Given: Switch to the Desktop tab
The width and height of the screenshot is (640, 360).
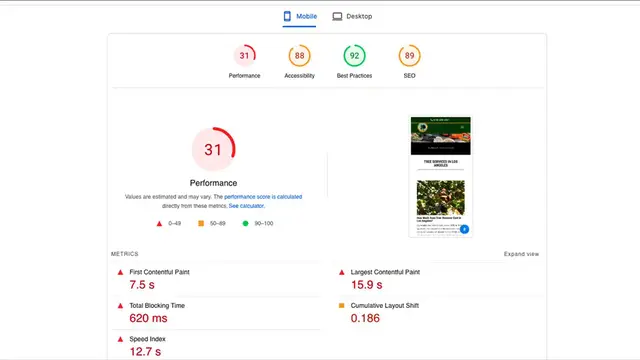Looking at the screenshot, I should [x=352, y=16].
